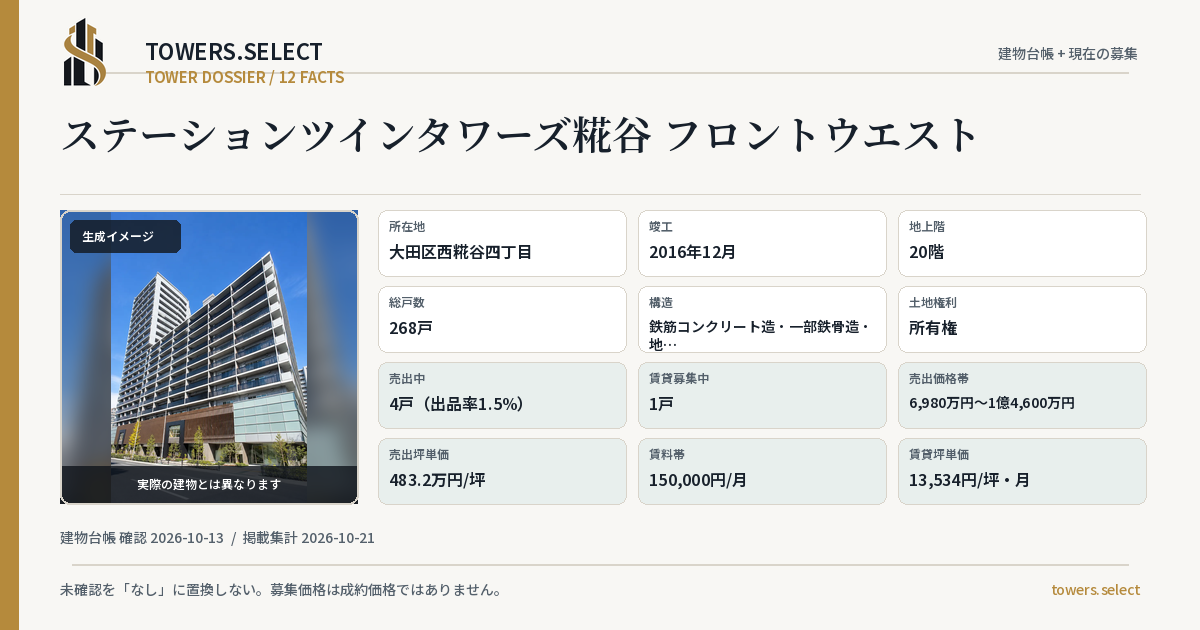Select the 売出価格帯 card 6,980万円〜1億4,600万円
The image size is (1200, 630).
coord(1022,395)
